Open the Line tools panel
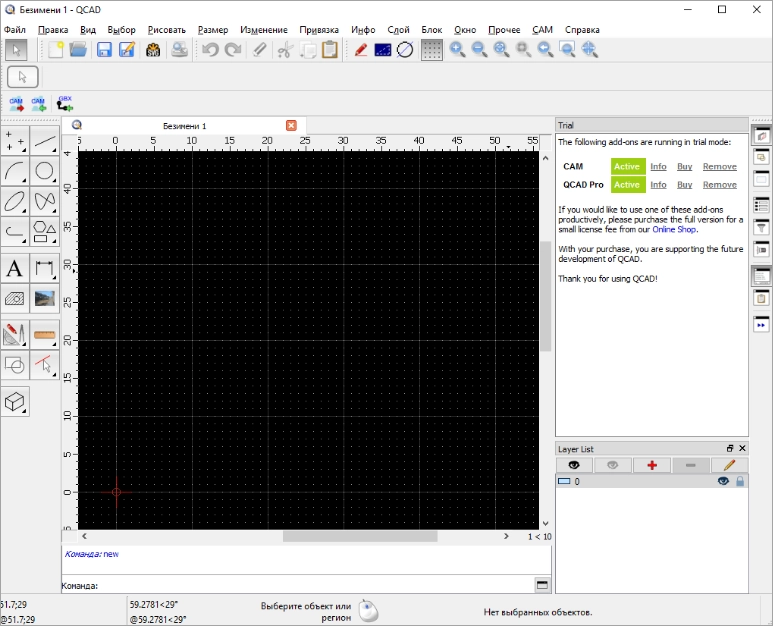Image resolution: width=773 pixels, height=626 pixels. click(x=45, y=141)
